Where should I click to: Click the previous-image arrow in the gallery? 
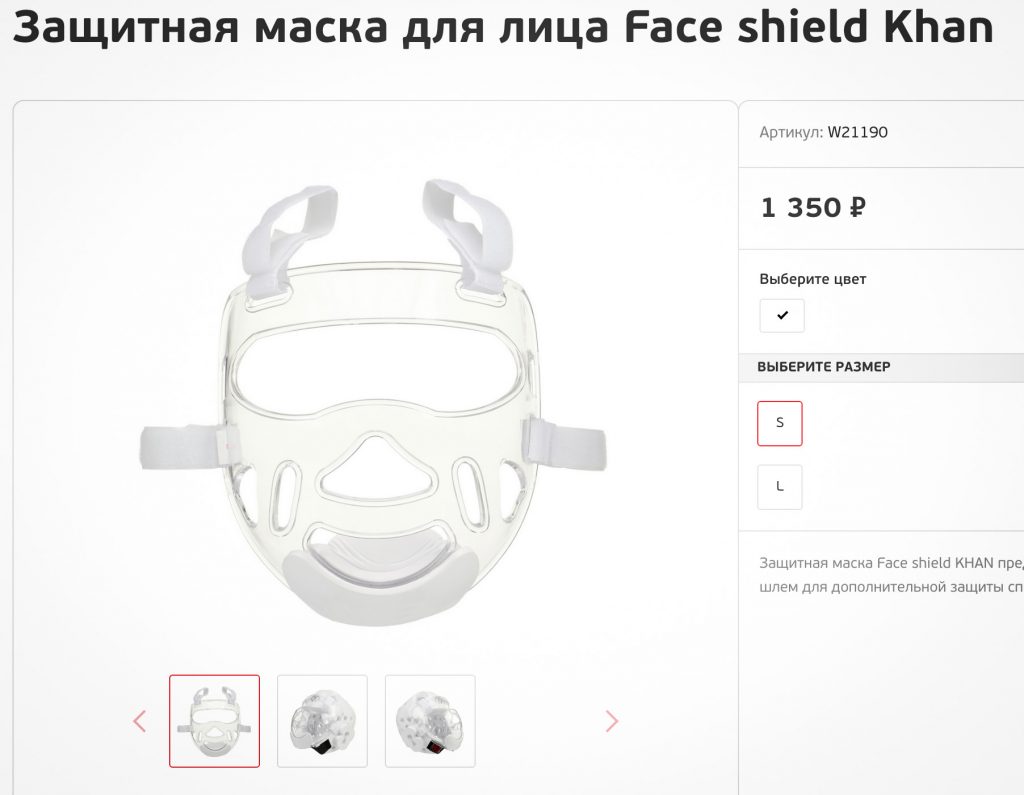coord(139,721)
